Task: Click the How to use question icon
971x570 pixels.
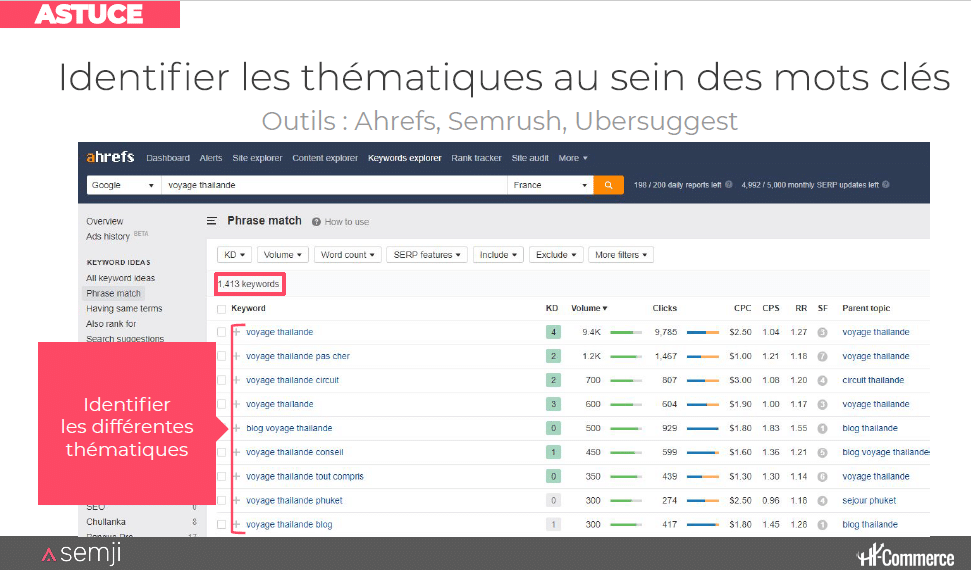Action: point(316,222)
